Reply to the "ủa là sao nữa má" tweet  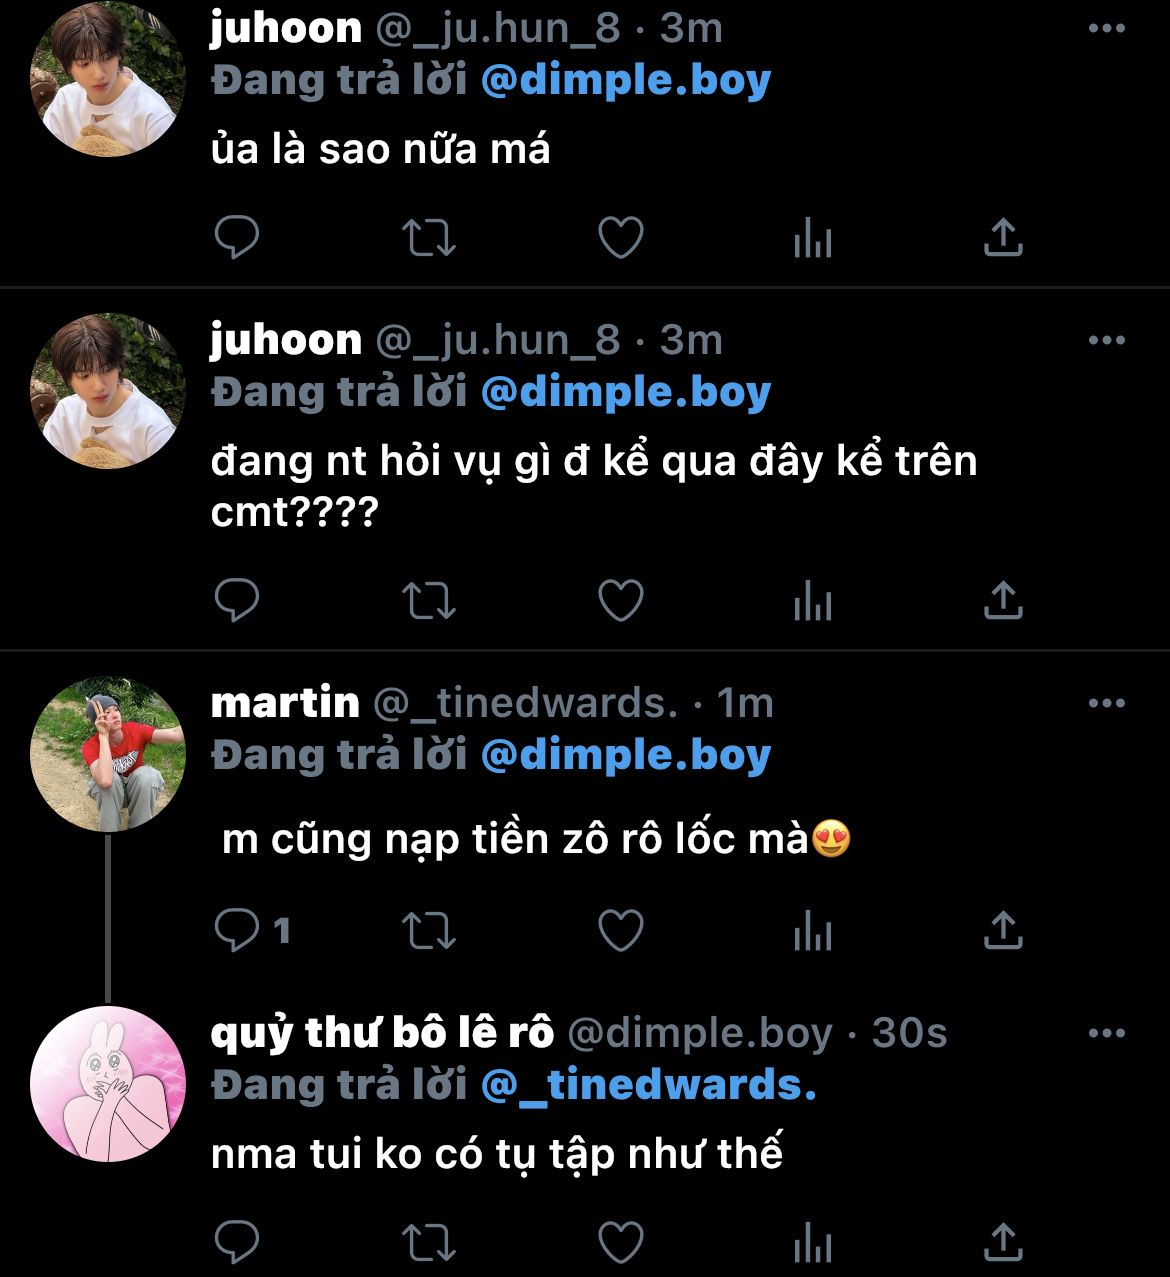(237, 238)
